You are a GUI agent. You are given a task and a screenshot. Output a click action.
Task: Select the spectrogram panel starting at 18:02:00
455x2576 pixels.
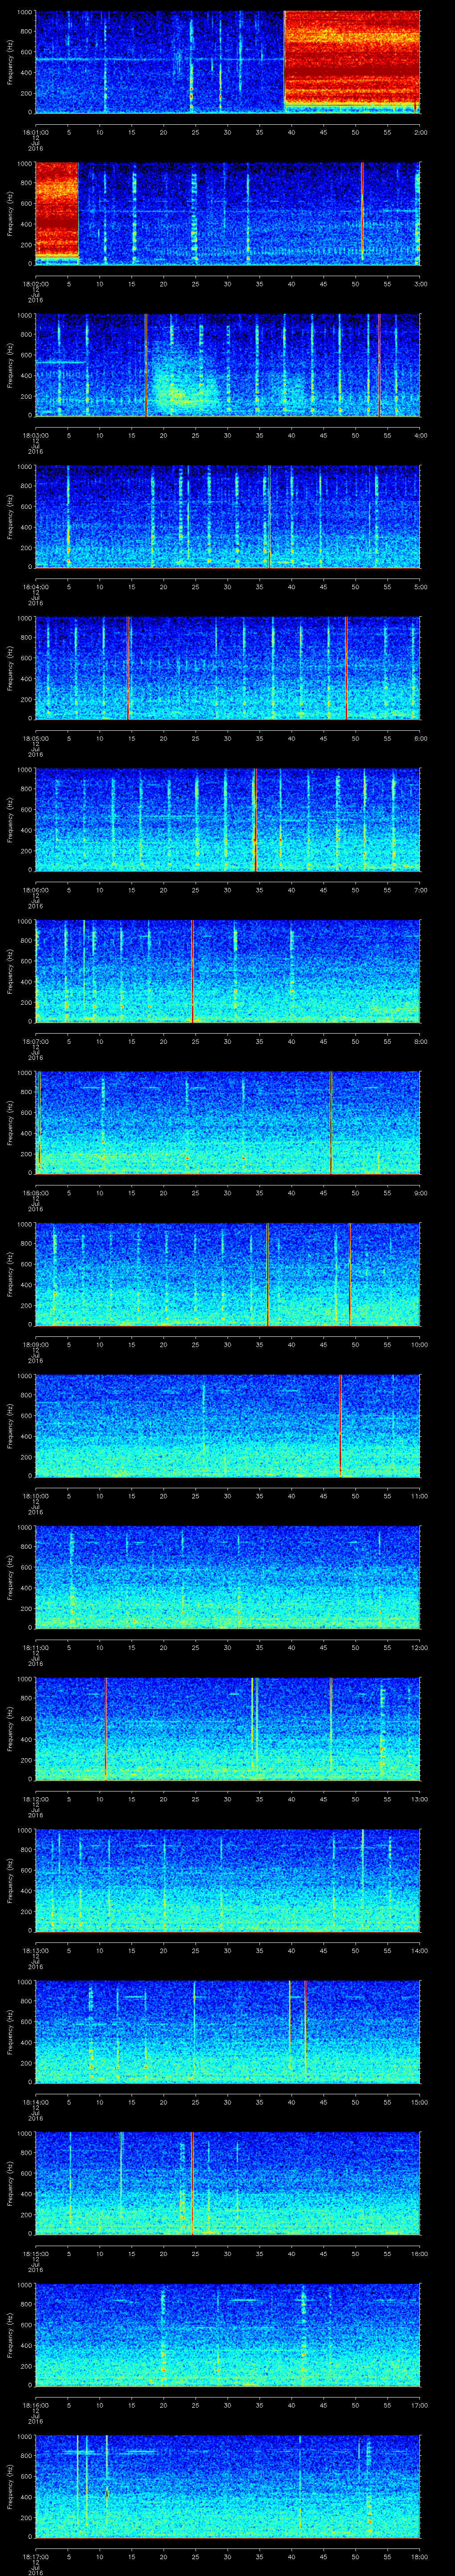point(228,213)
